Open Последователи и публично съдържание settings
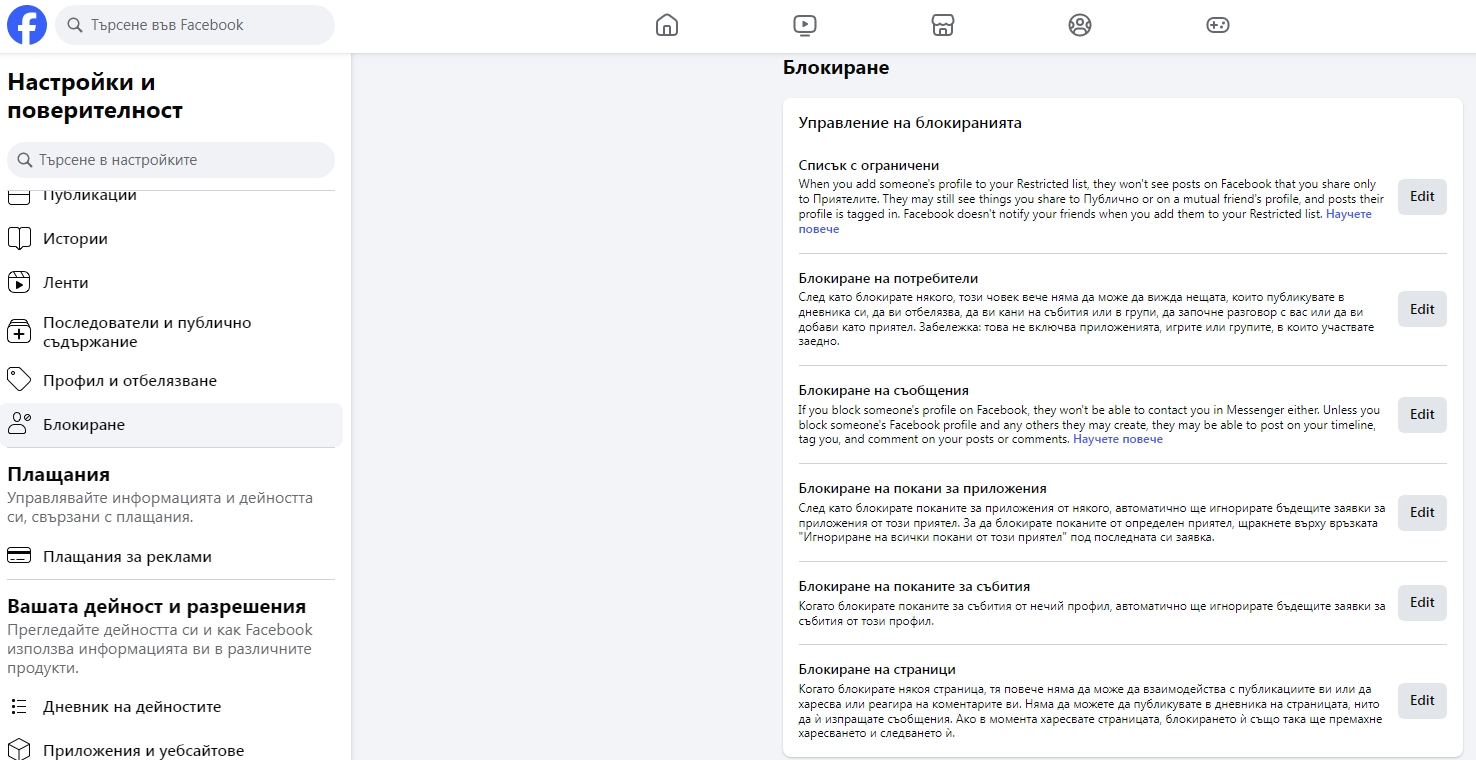 (x=147, y=332)
